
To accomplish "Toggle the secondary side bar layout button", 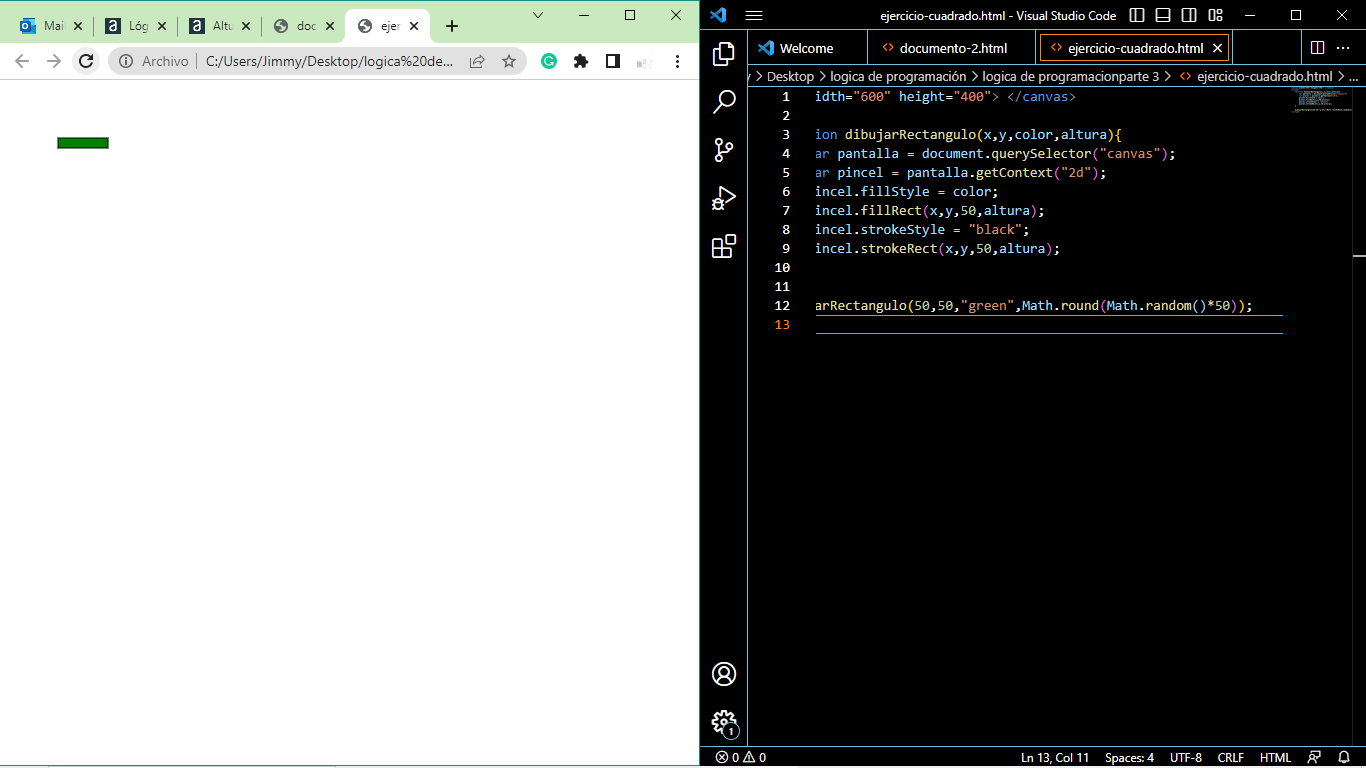I will 1189,15.
